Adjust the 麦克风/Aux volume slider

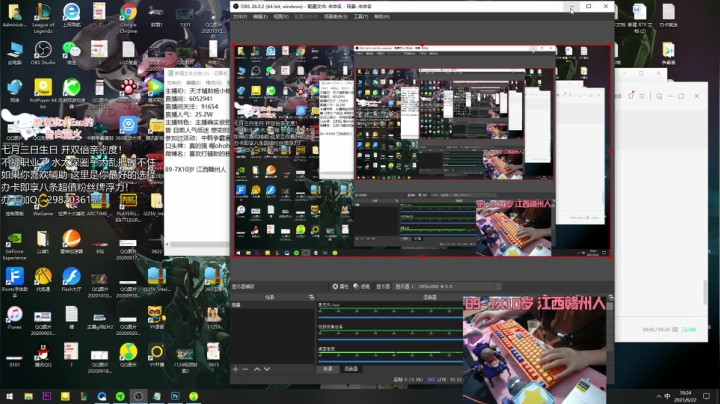[x=390, y=317]
